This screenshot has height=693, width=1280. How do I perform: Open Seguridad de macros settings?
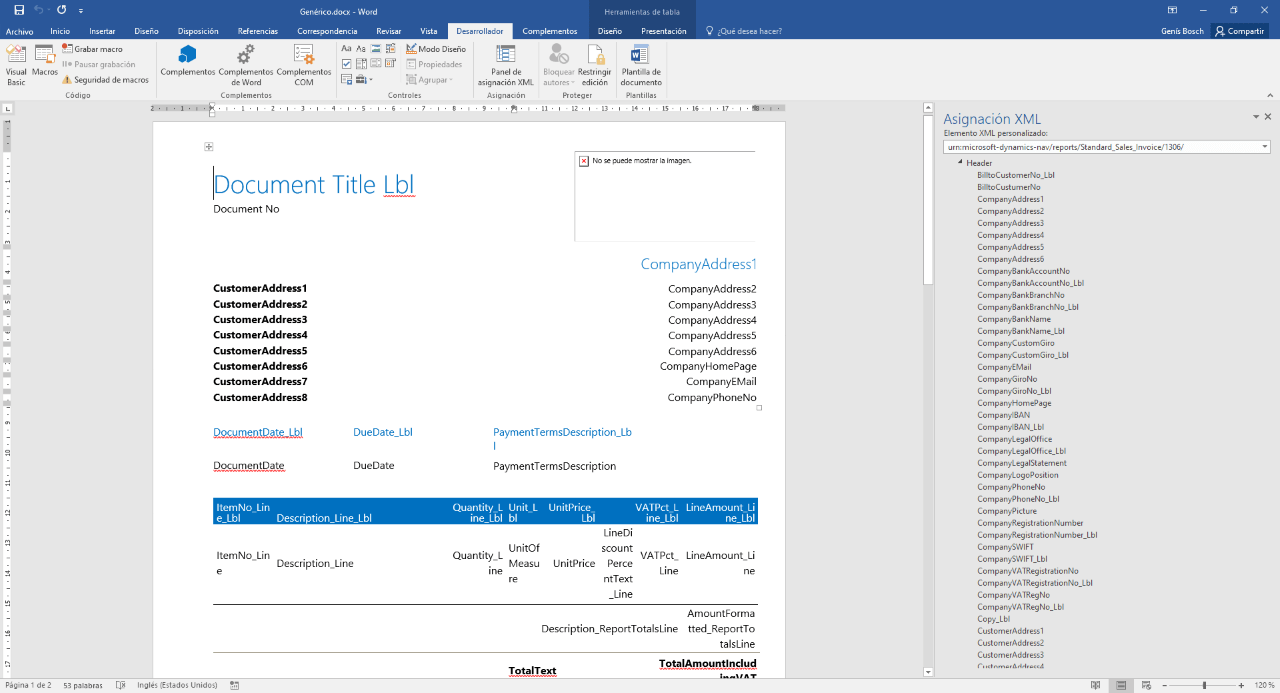106,80
